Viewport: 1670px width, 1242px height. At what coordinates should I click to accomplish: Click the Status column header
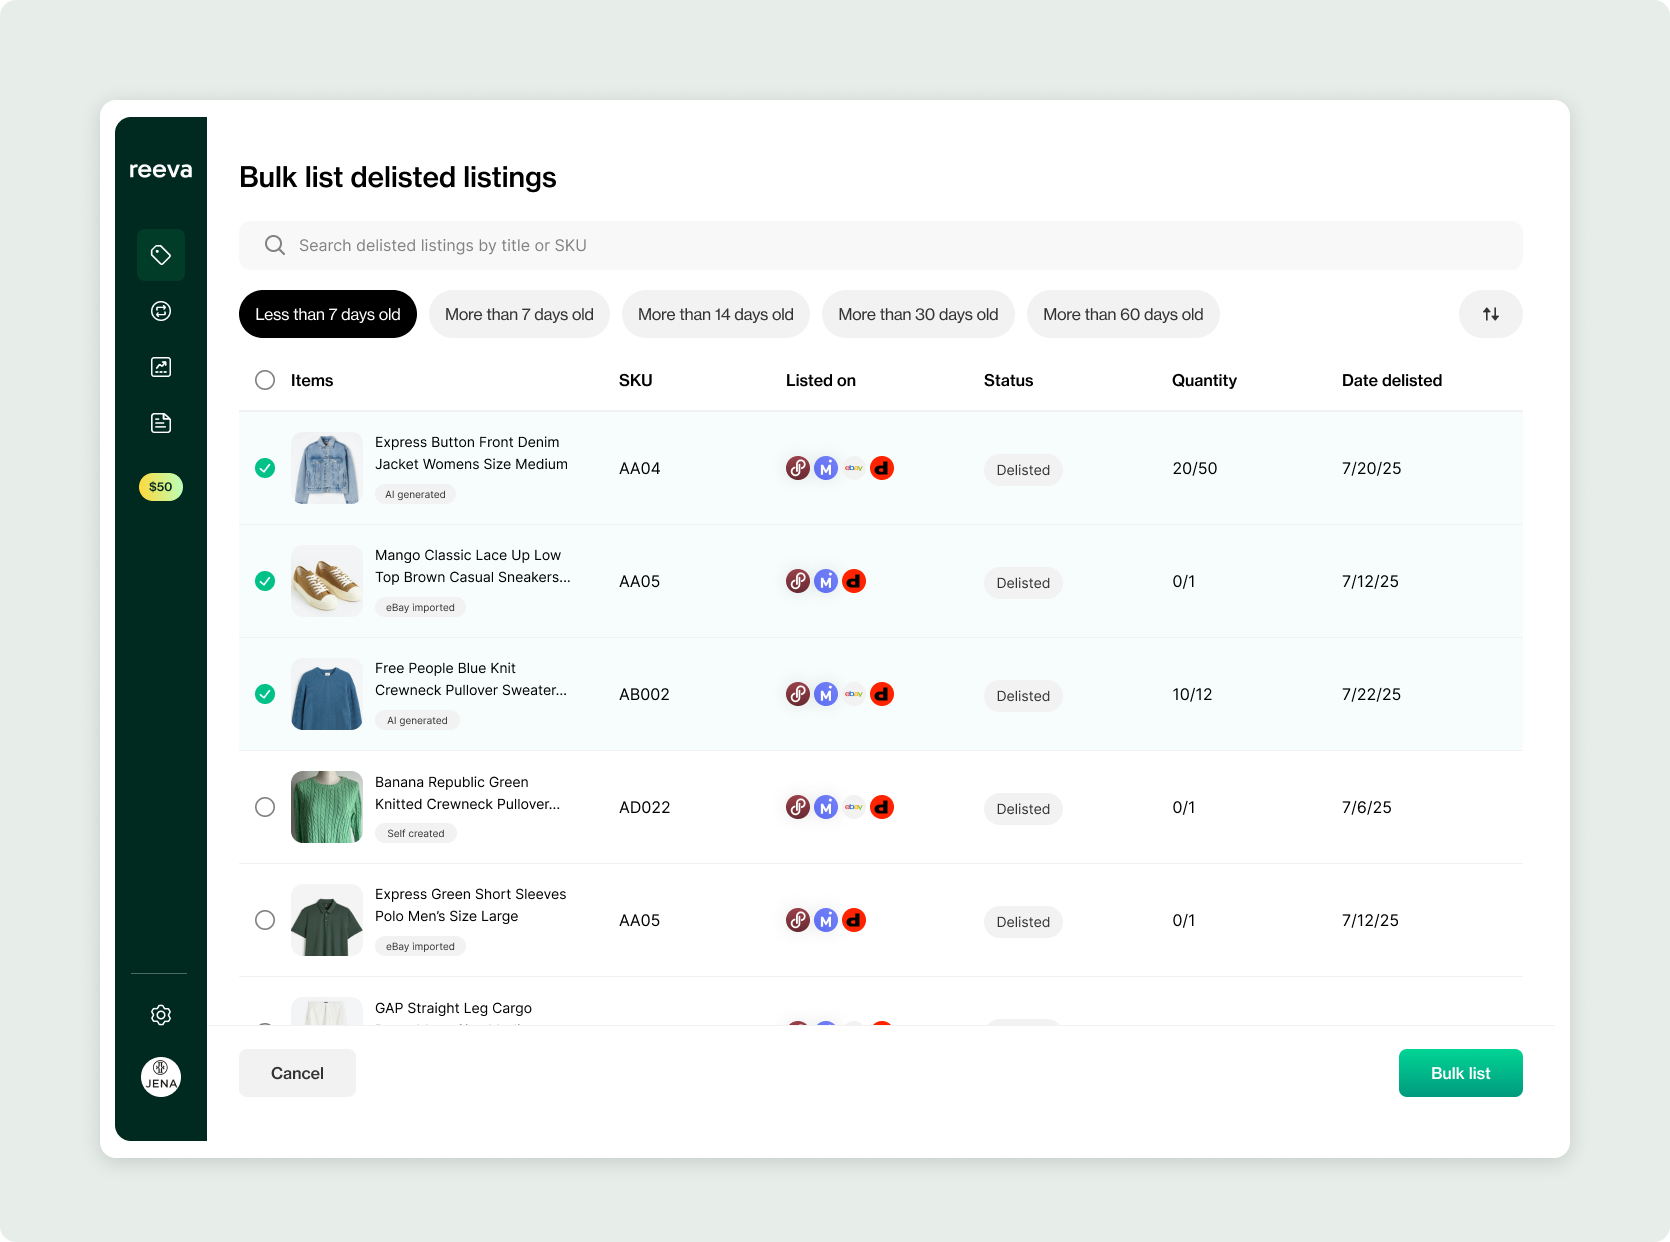tap(1008, 380)
